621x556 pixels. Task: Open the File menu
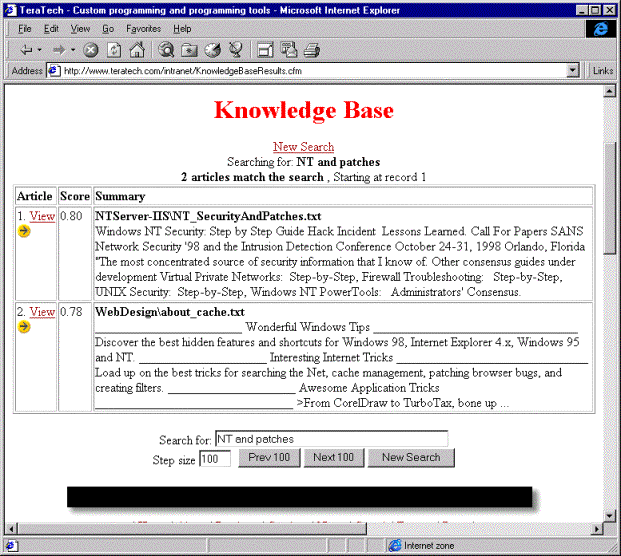(x=25, y=29)
